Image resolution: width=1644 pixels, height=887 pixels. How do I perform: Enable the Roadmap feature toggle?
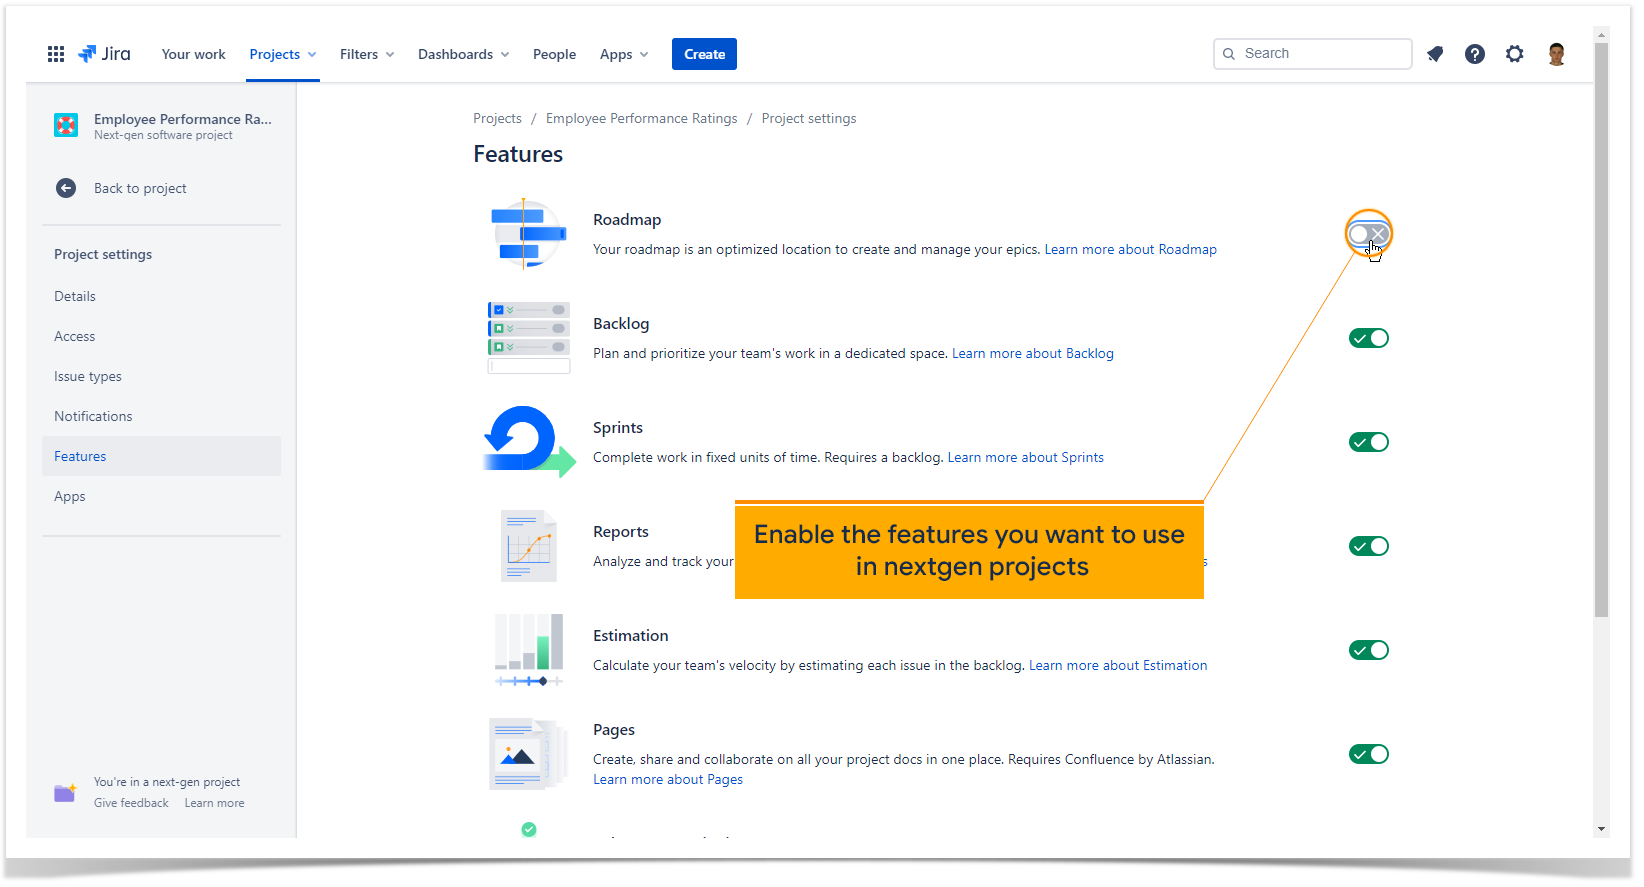[x=1368, y=234]
